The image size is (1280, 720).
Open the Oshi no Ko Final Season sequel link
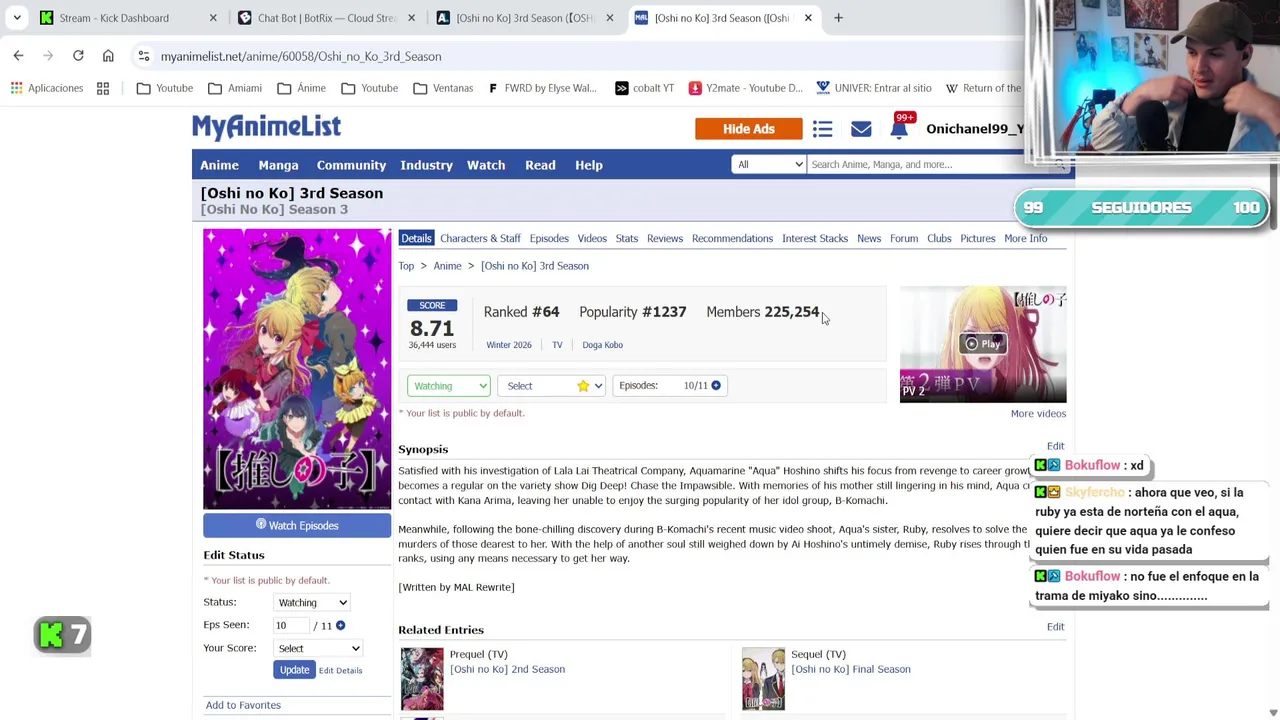click(x=851, y=669)
